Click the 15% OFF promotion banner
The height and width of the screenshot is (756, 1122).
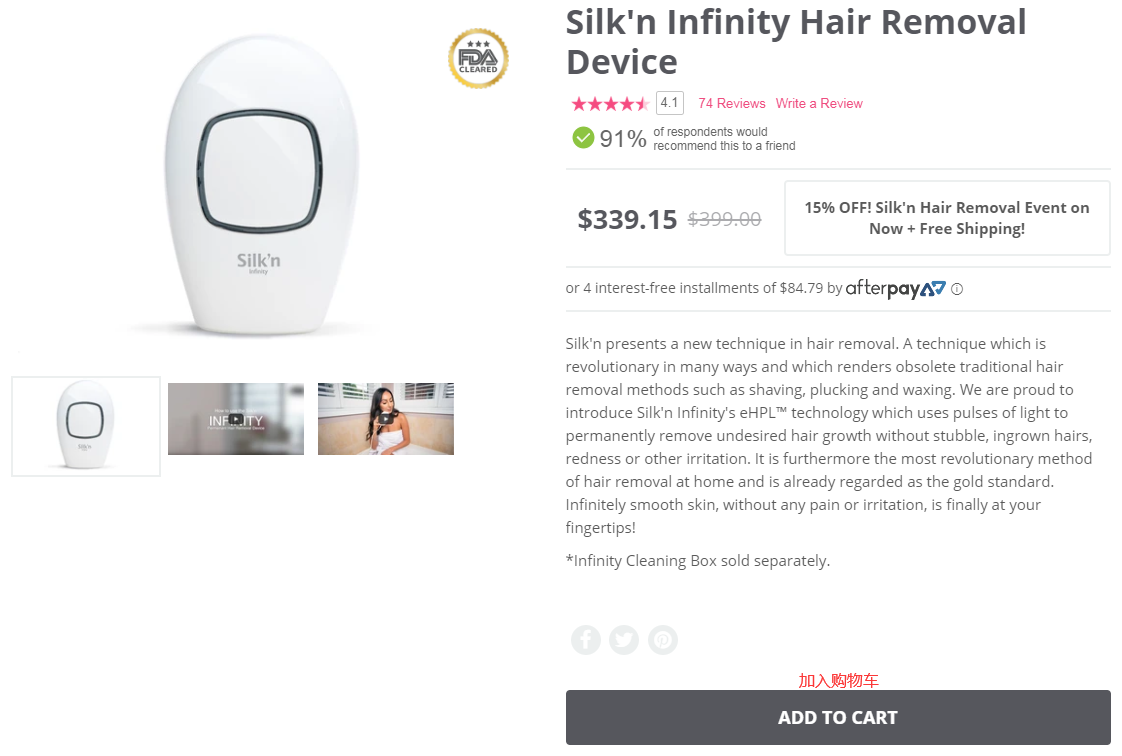click(947, 218)
